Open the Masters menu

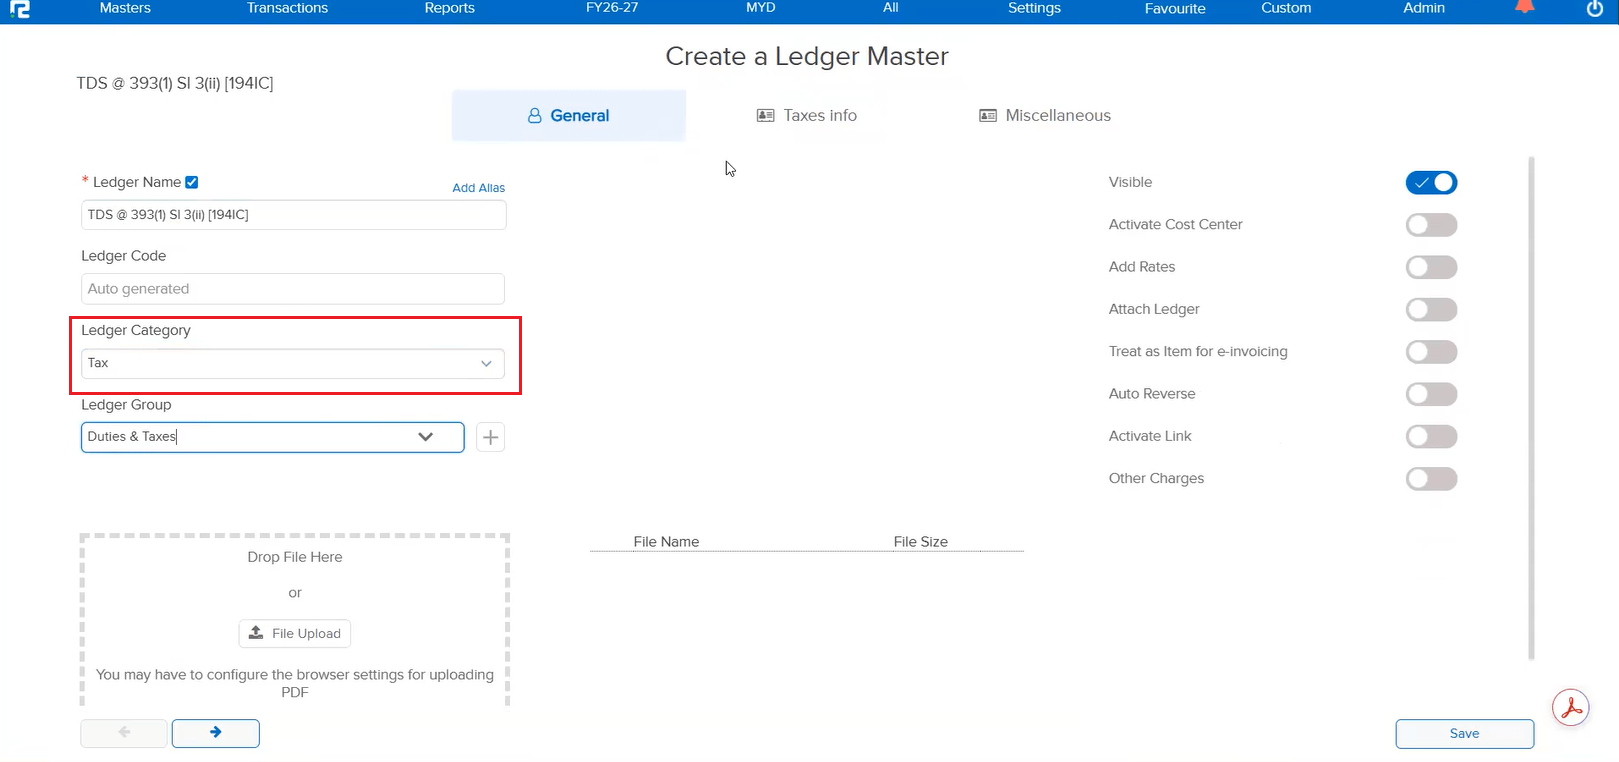[125, 8]
